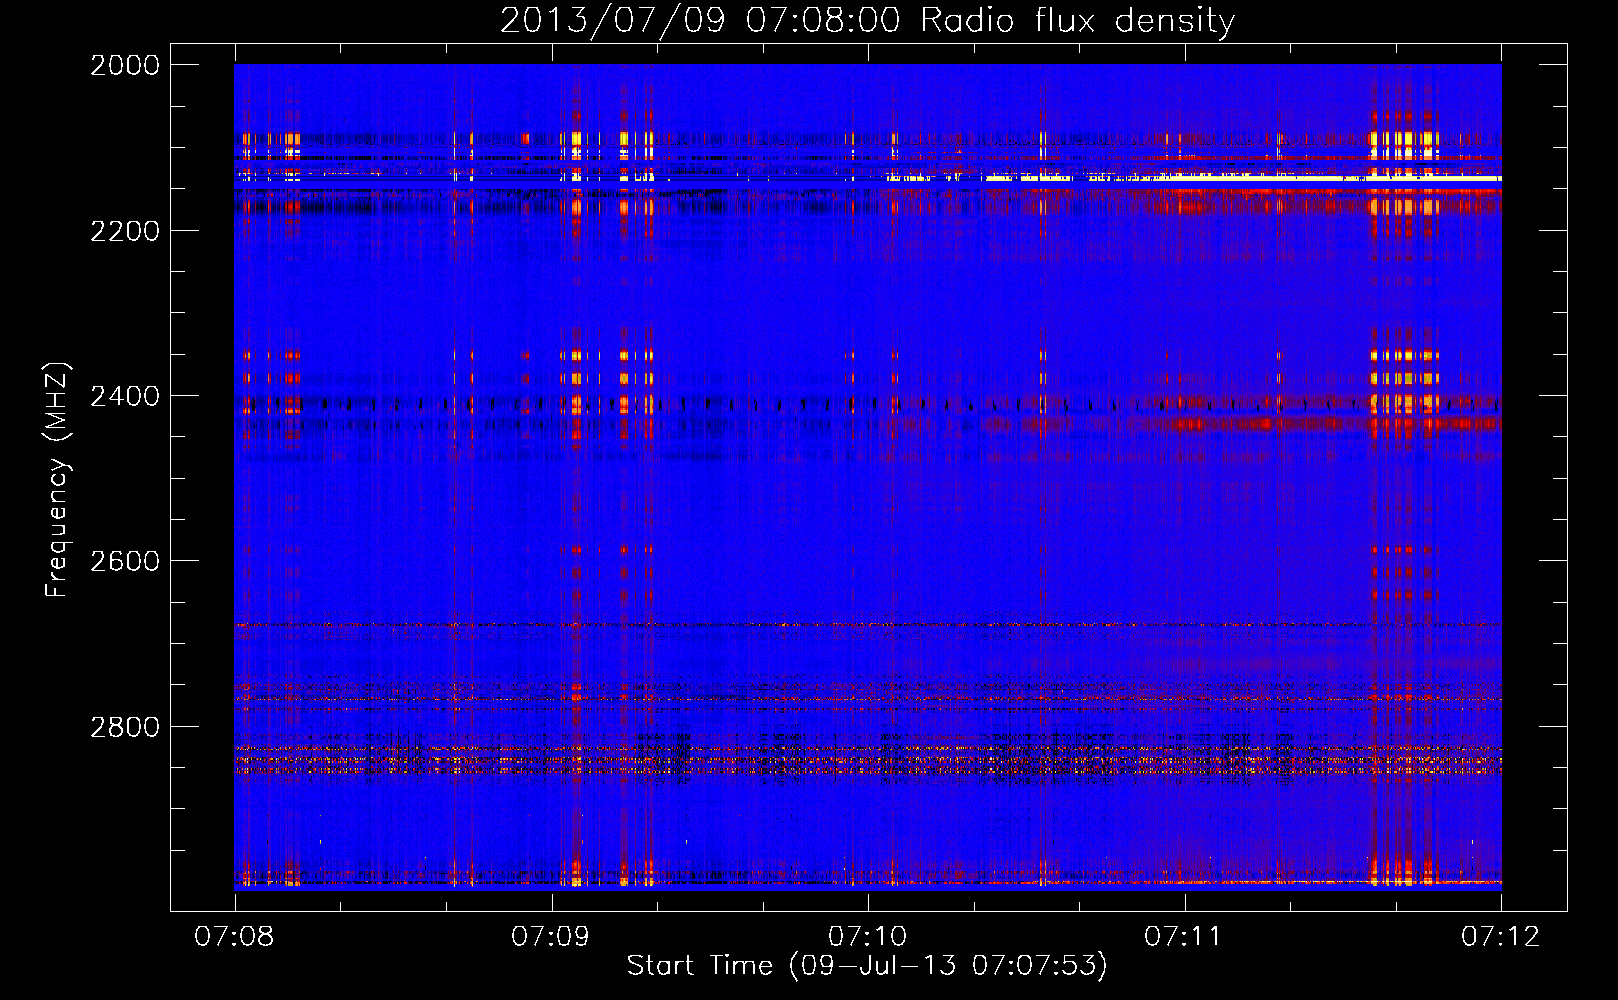Click the 07:08 time axis label
This screenshot has width=1618, height=1000.
pos(234,936)
